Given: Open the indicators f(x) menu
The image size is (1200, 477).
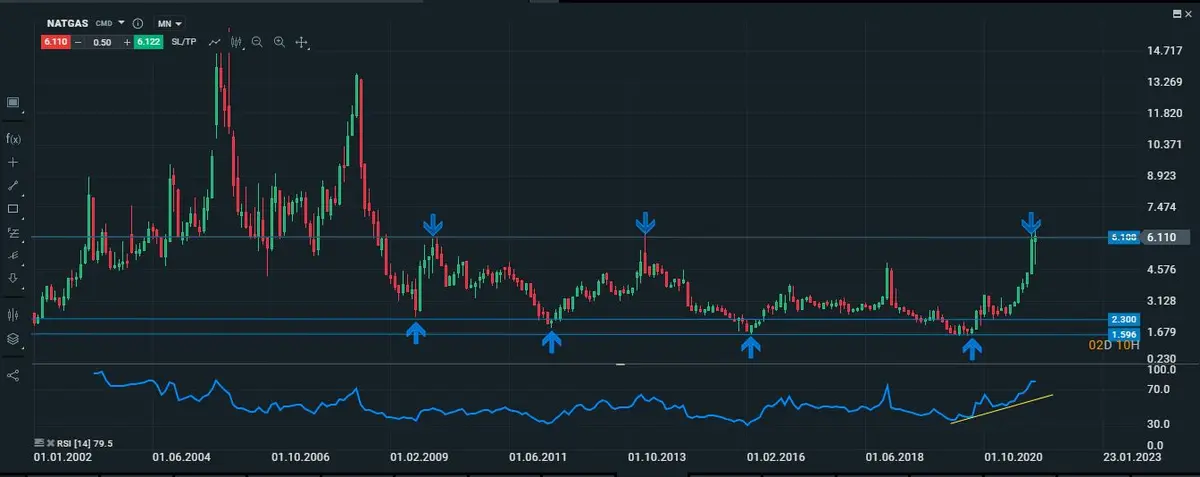Looking at the screenshot, I should (14, 138).
